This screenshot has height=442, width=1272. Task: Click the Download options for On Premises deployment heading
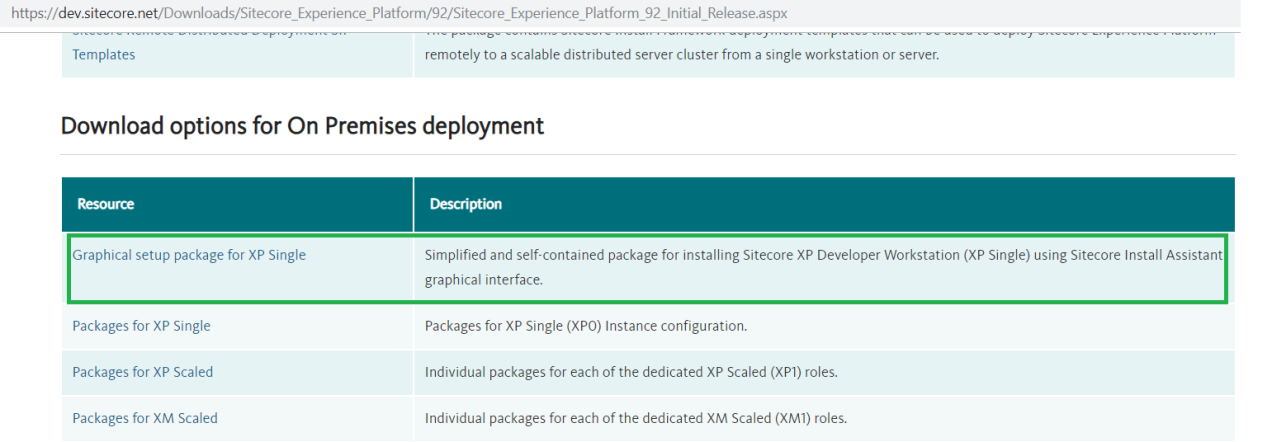point(302,126)
